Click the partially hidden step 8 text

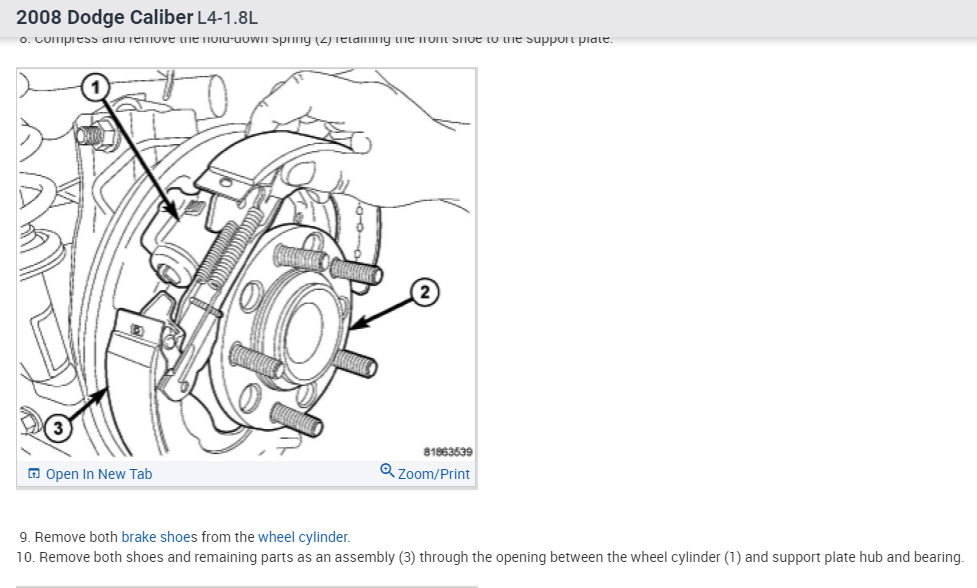tap(317, 40)
